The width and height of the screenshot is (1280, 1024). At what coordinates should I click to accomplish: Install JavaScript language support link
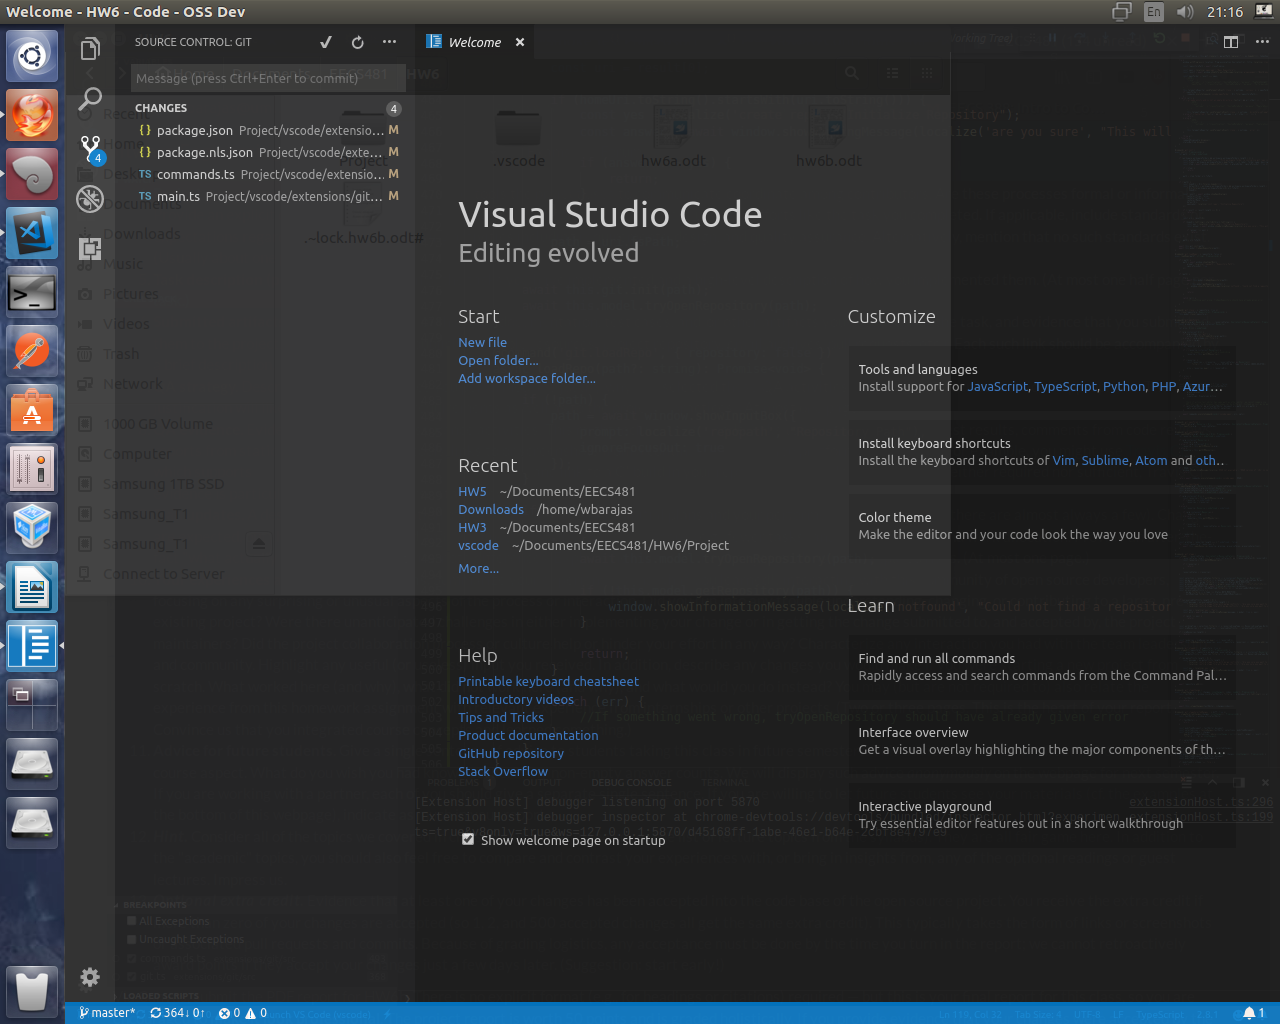click(x=997, y=386)
